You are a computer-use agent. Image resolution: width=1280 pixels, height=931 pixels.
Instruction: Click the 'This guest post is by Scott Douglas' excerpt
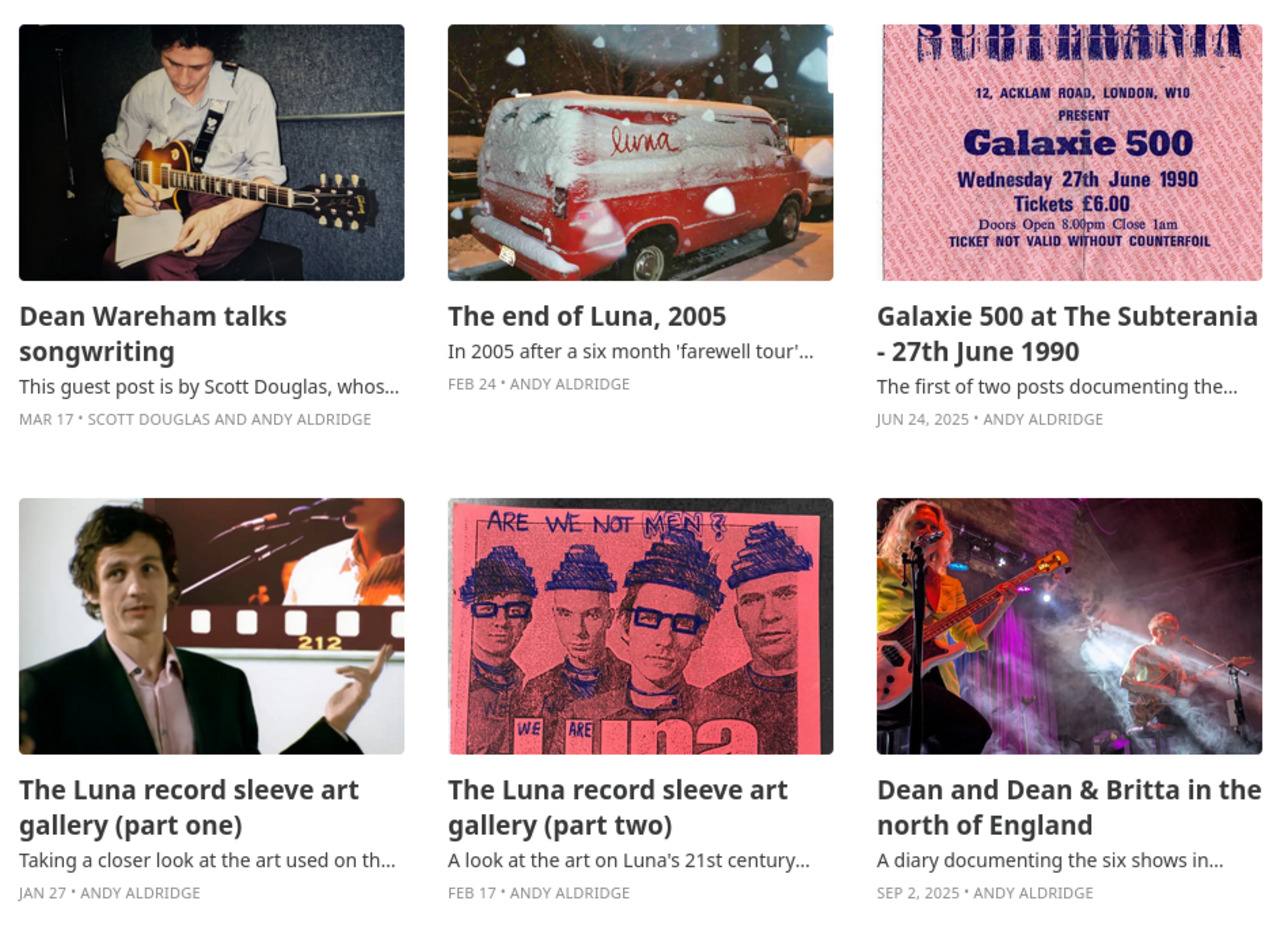pyautogui.click(x=209, y=387)
